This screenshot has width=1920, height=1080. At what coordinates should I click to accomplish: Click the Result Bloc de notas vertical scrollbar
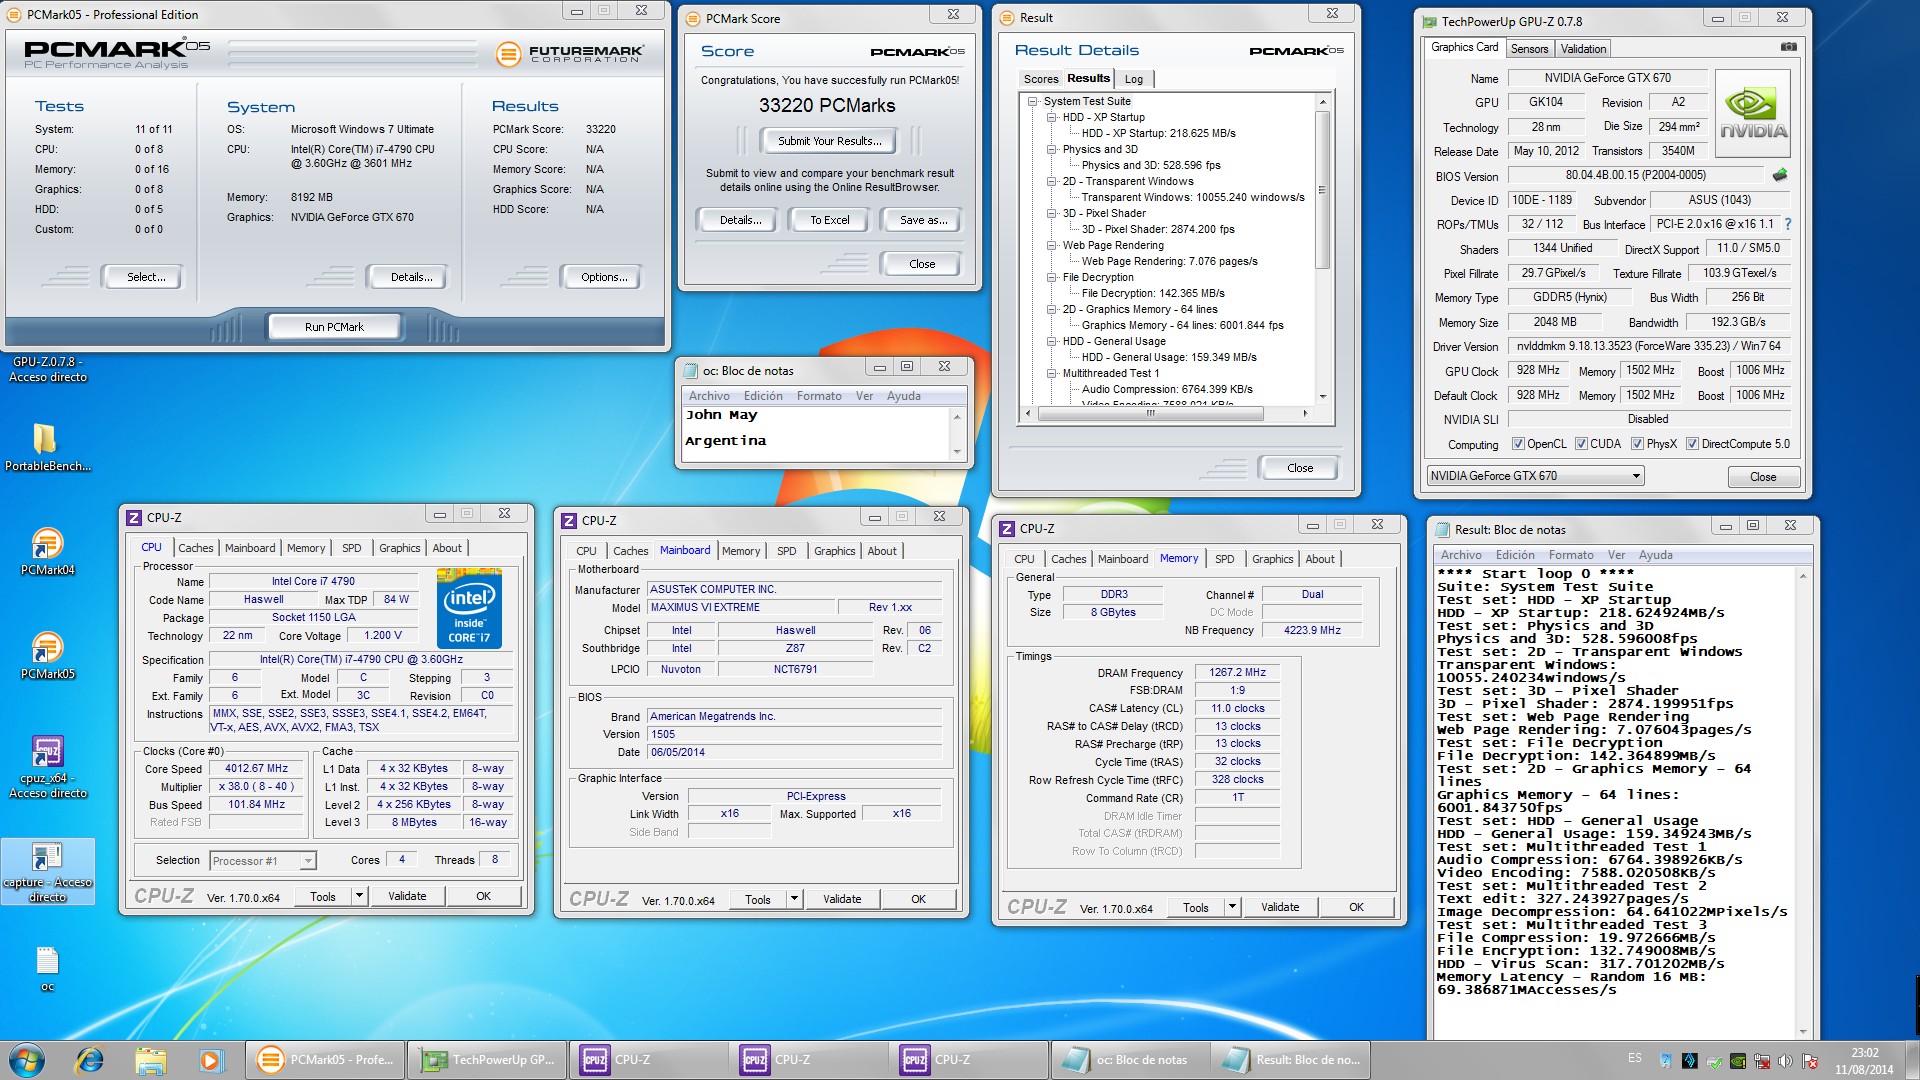(1803, 803)
